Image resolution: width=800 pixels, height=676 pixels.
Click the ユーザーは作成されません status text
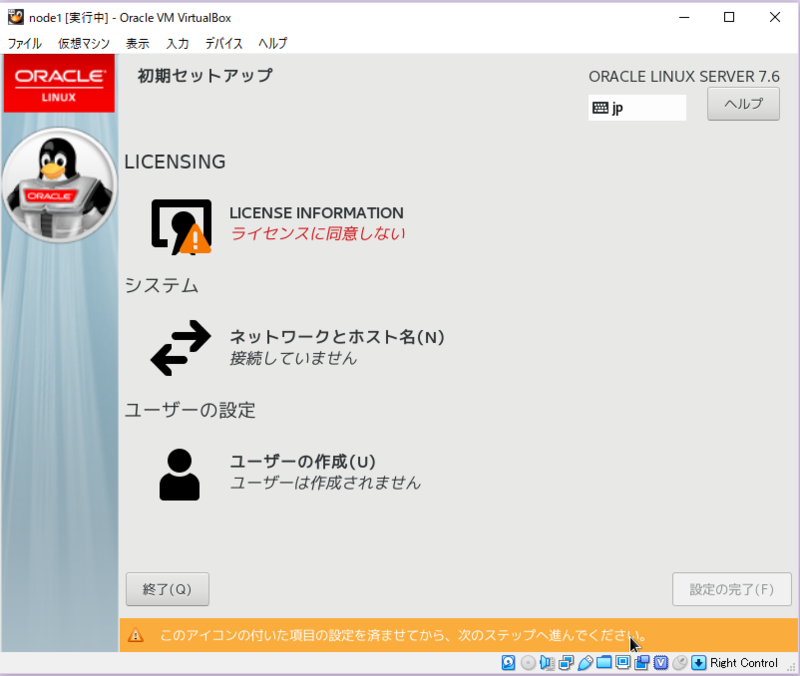[x=325, y=483]
